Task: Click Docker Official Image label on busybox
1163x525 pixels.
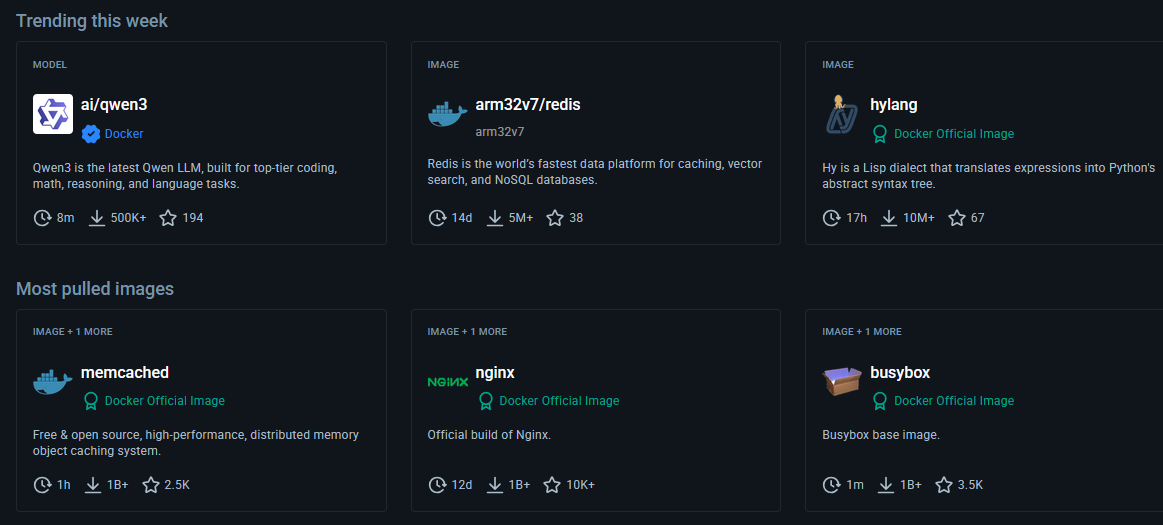Action: 954,400
